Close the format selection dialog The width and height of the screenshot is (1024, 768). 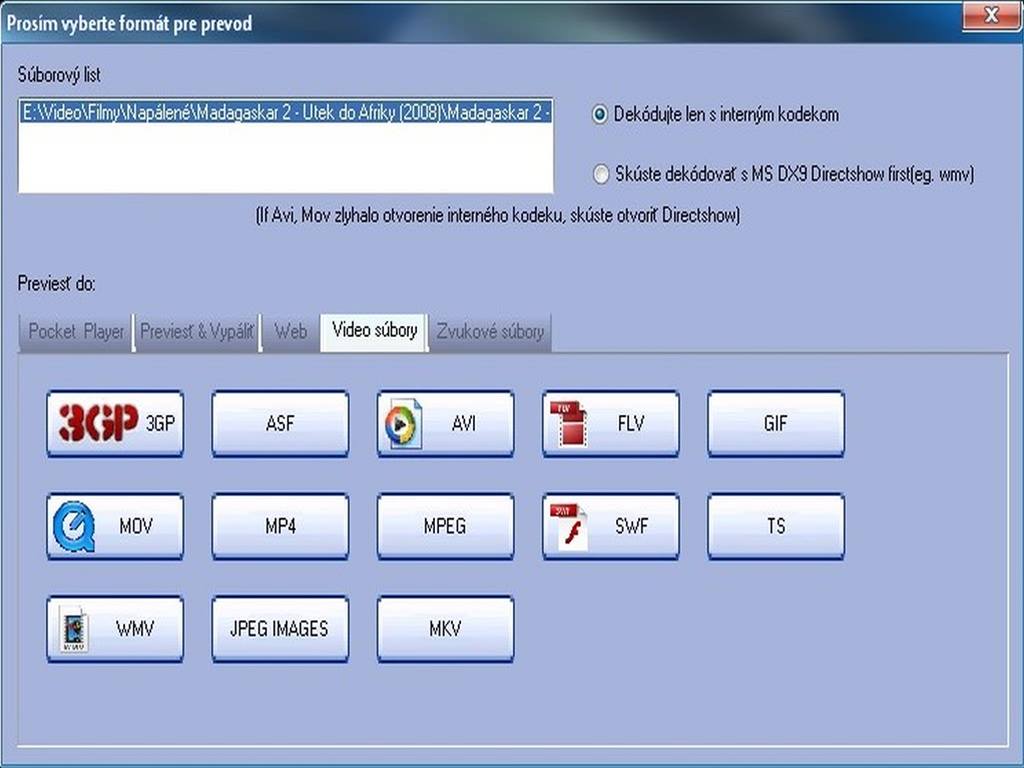990,15
